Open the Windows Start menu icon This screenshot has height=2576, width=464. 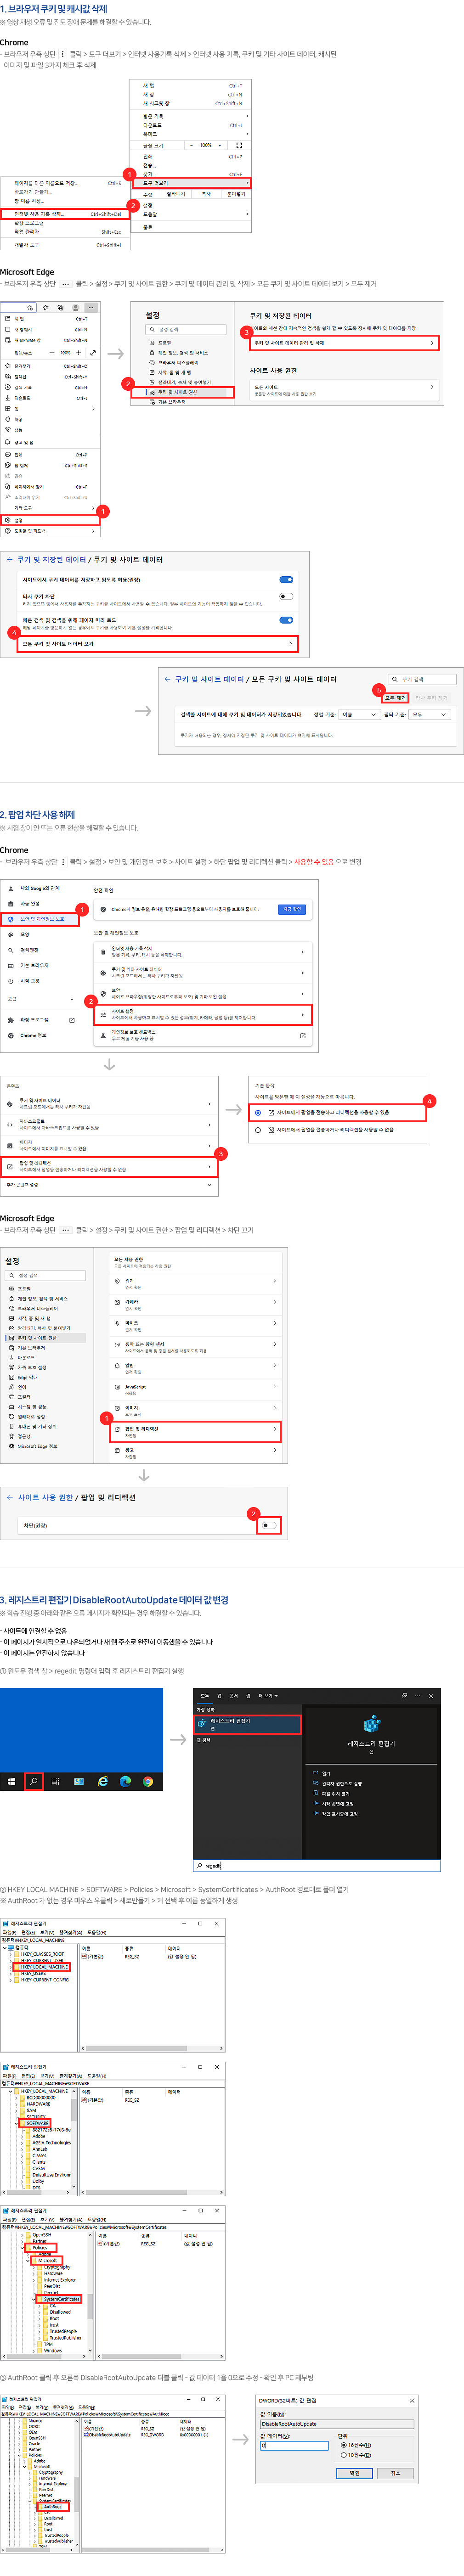[12, 1781]
